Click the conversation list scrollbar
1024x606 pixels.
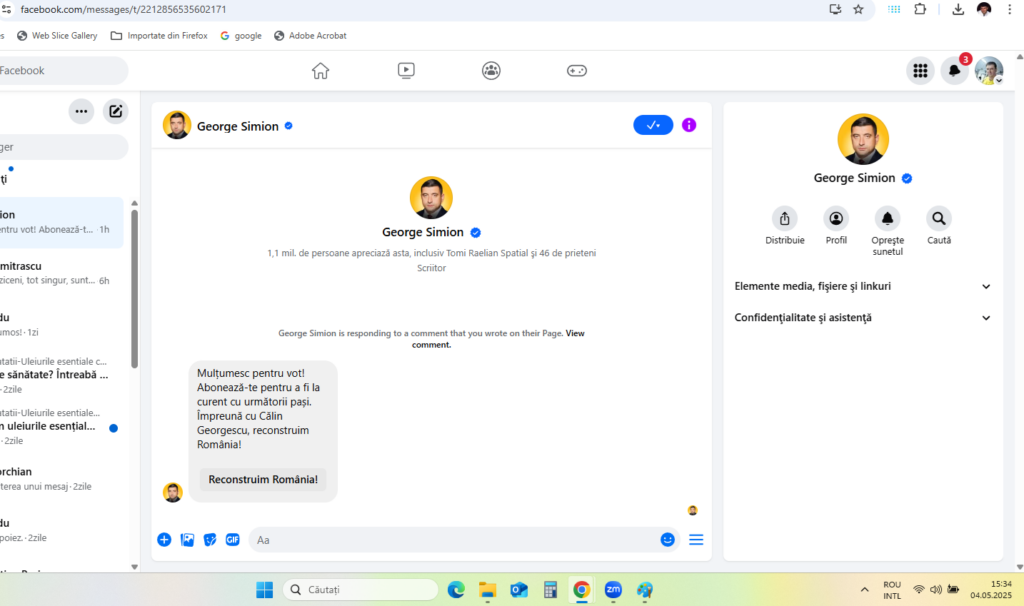(x=135, y=289)
